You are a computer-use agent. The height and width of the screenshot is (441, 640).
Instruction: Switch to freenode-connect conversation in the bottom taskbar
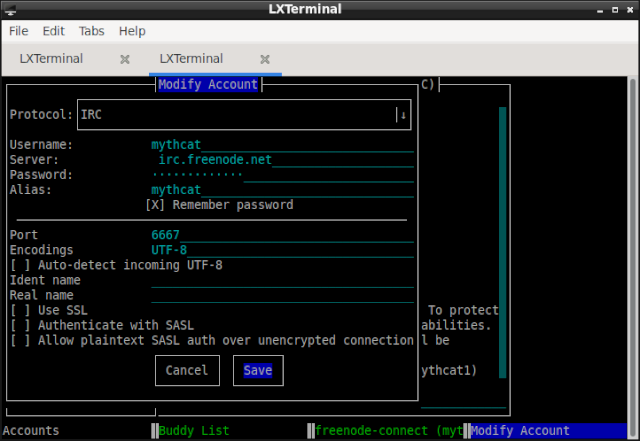pos(389,431)
